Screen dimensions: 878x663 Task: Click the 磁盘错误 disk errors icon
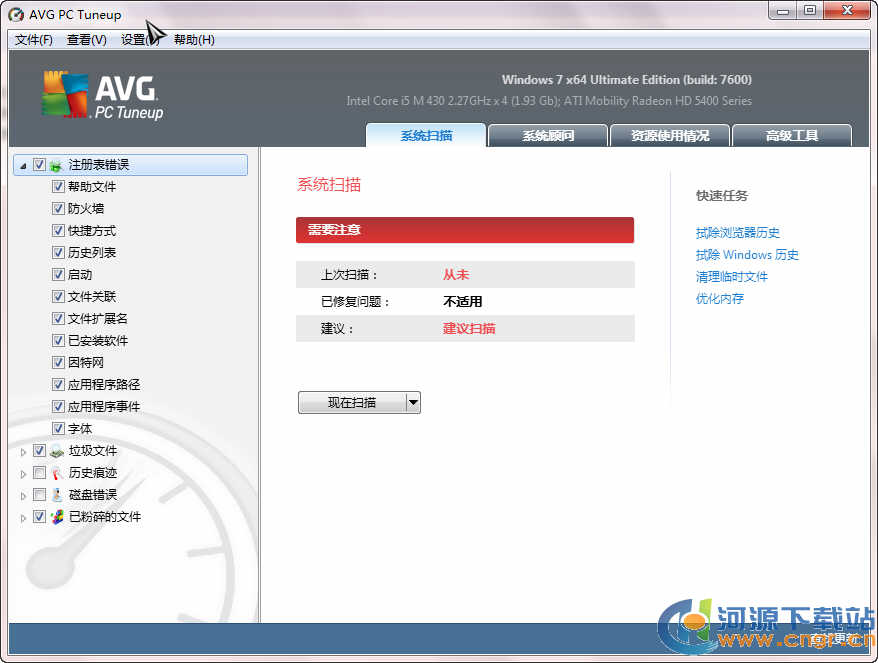coord(56,495)
